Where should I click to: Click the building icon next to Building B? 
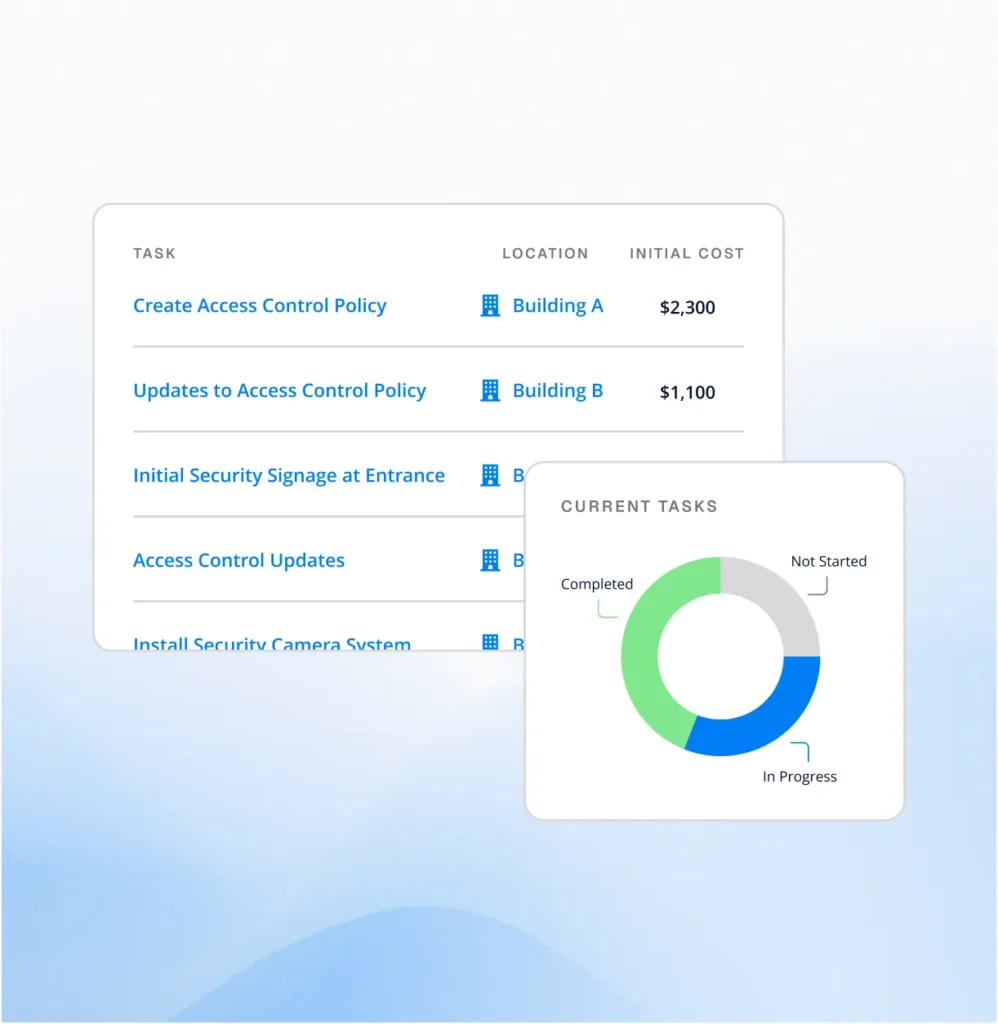(491, 391)
